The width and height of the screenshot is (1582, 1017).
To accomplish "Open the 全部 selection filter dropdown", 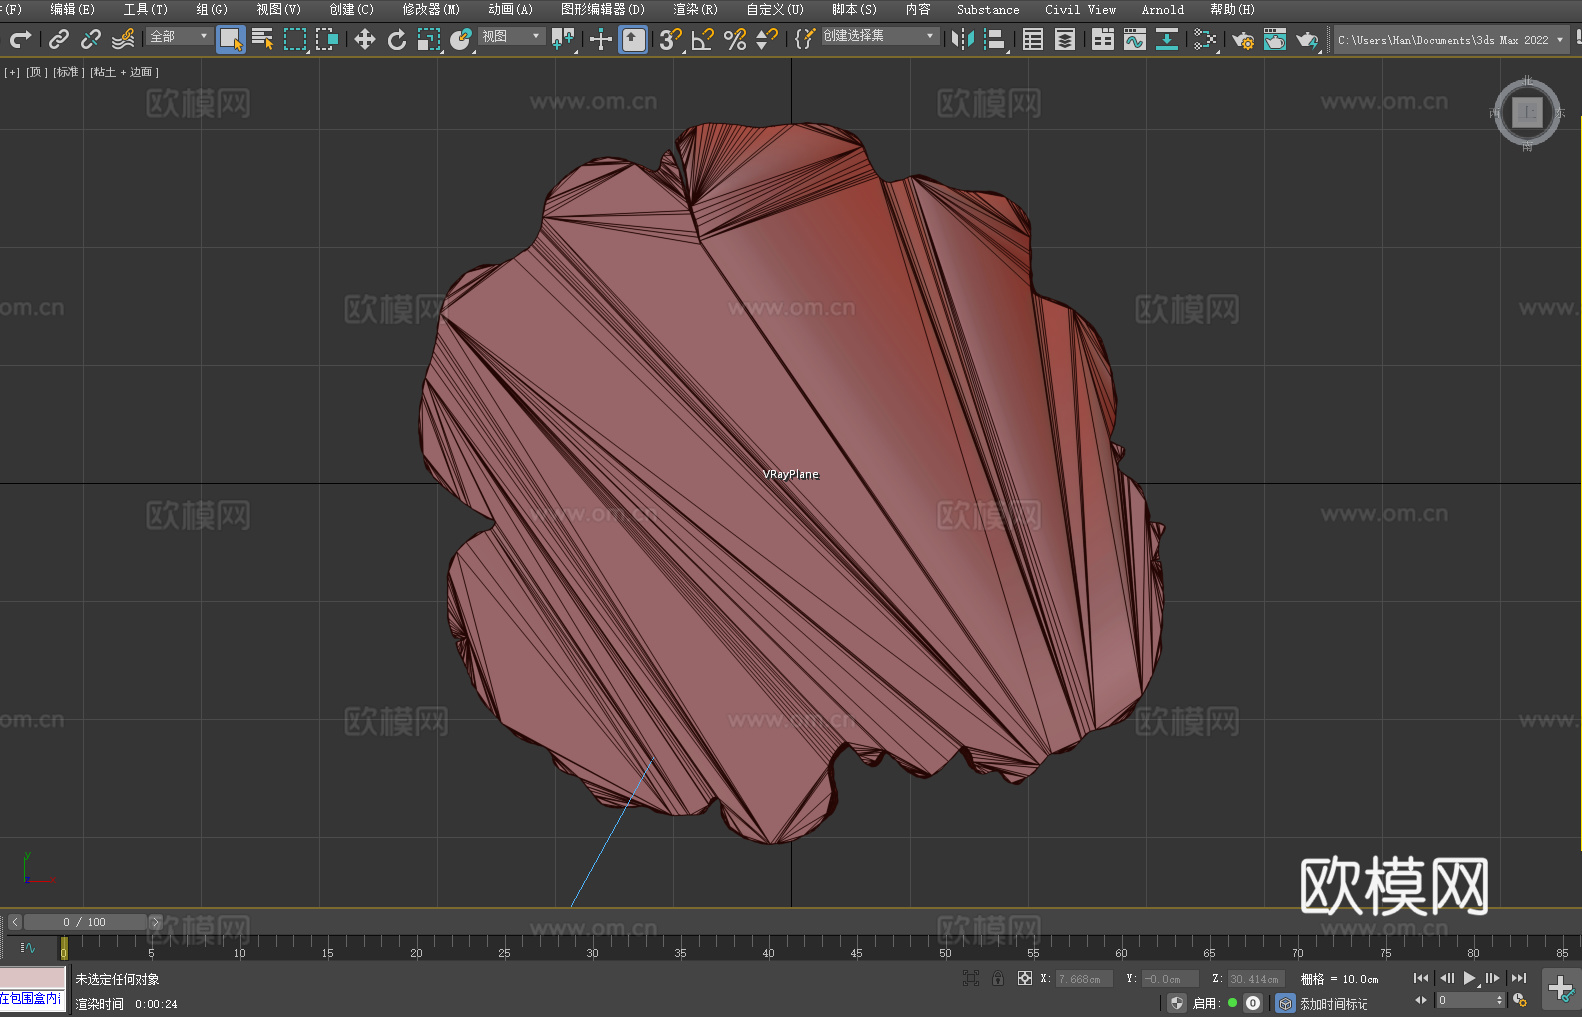I will 179,36.
